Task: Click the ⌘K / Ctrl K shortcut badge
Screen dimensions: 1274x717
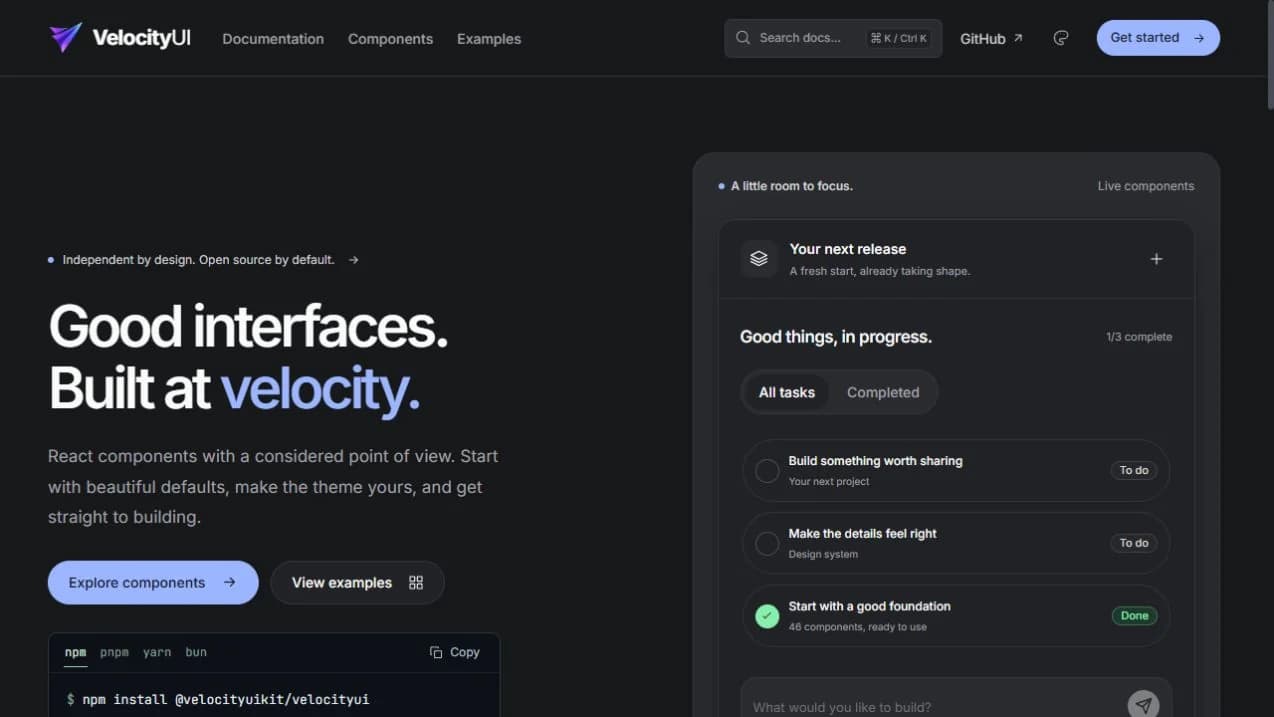Action: tap(899, 38)
